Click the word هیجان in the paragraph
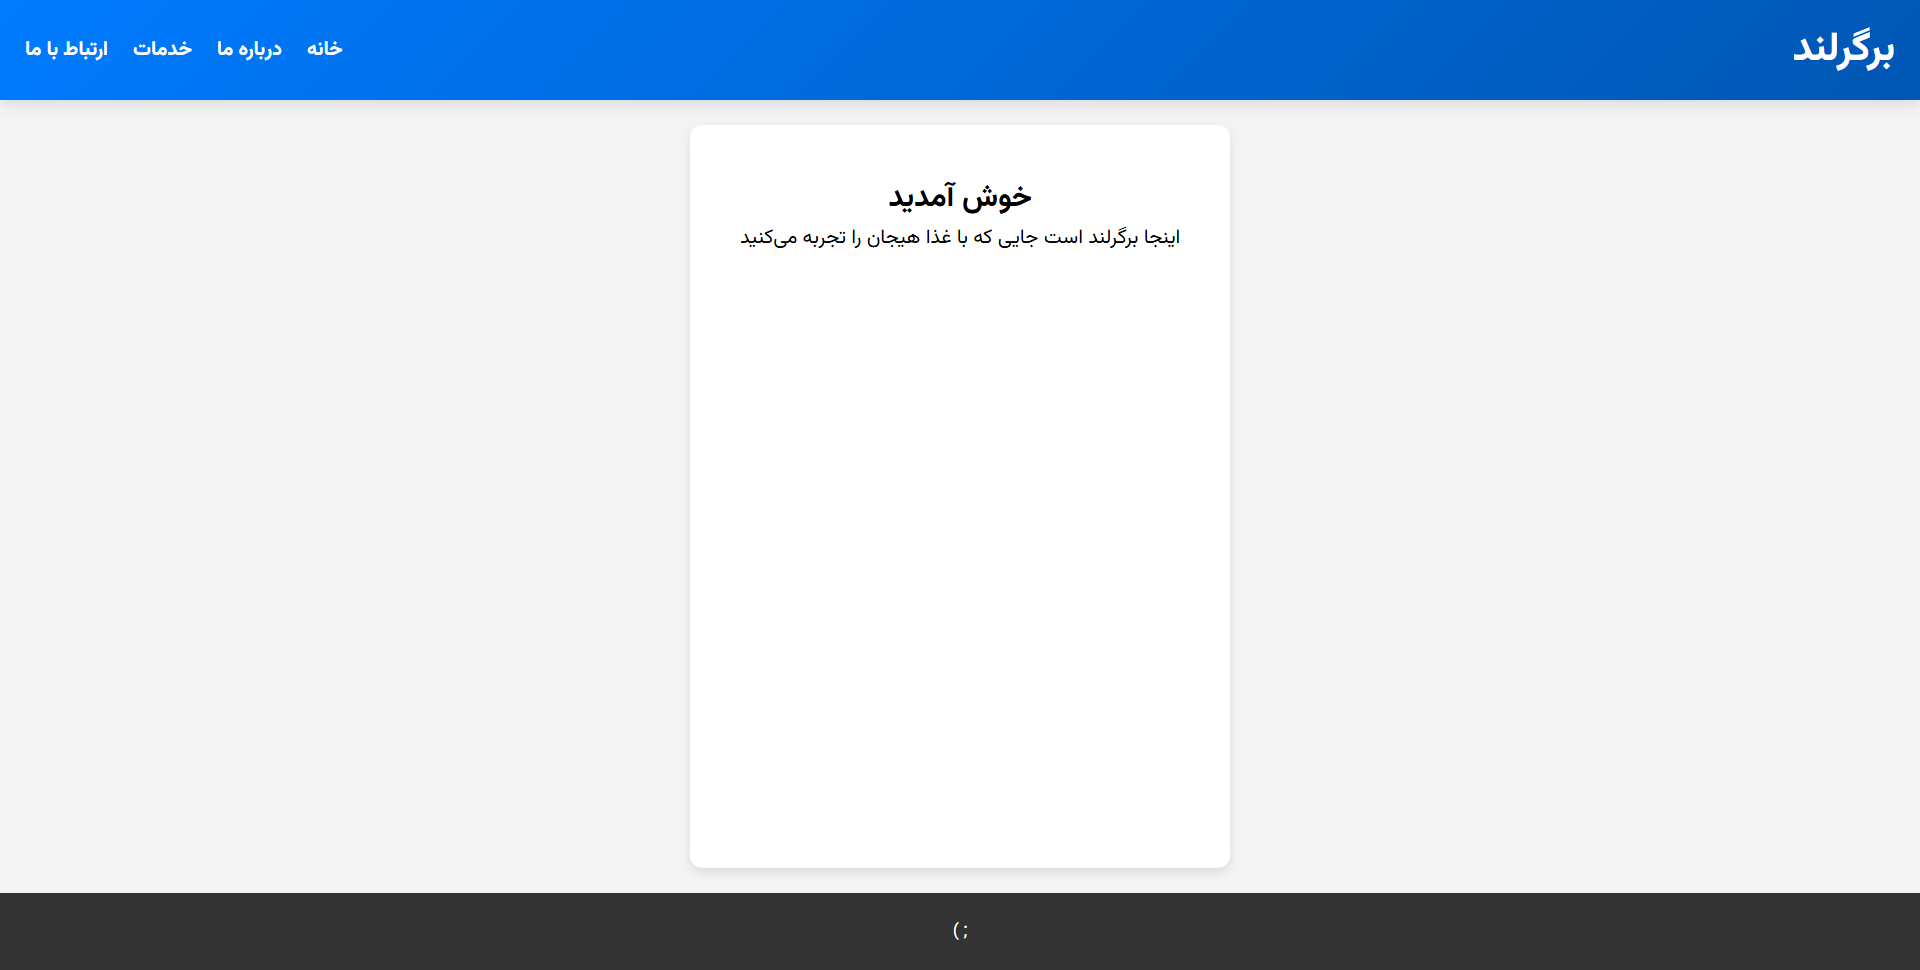Image resolution: width=1920 pixels, height=970 pixels. point(893,237)
